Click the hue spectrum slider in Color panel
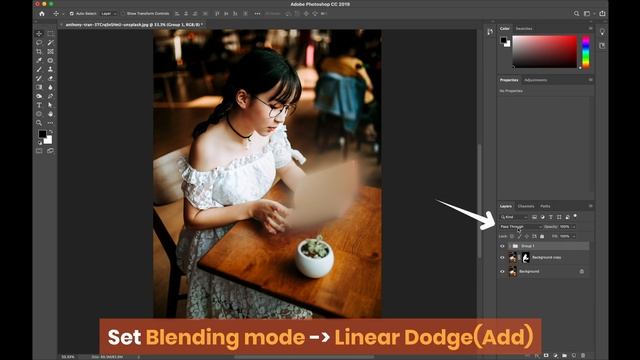The width and height of the screenshot is (640, 360). click(x=586, y=52)
